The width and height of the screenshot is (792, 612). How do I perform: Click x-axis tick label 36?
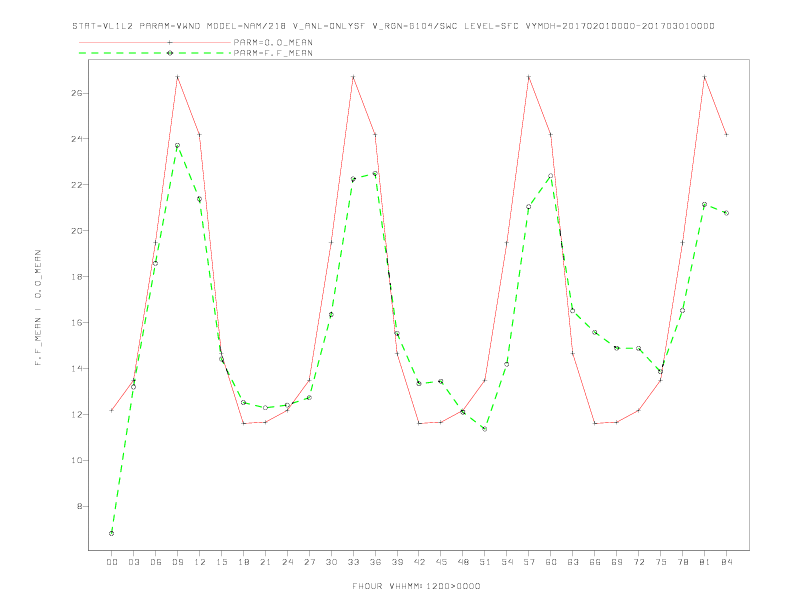375,562
